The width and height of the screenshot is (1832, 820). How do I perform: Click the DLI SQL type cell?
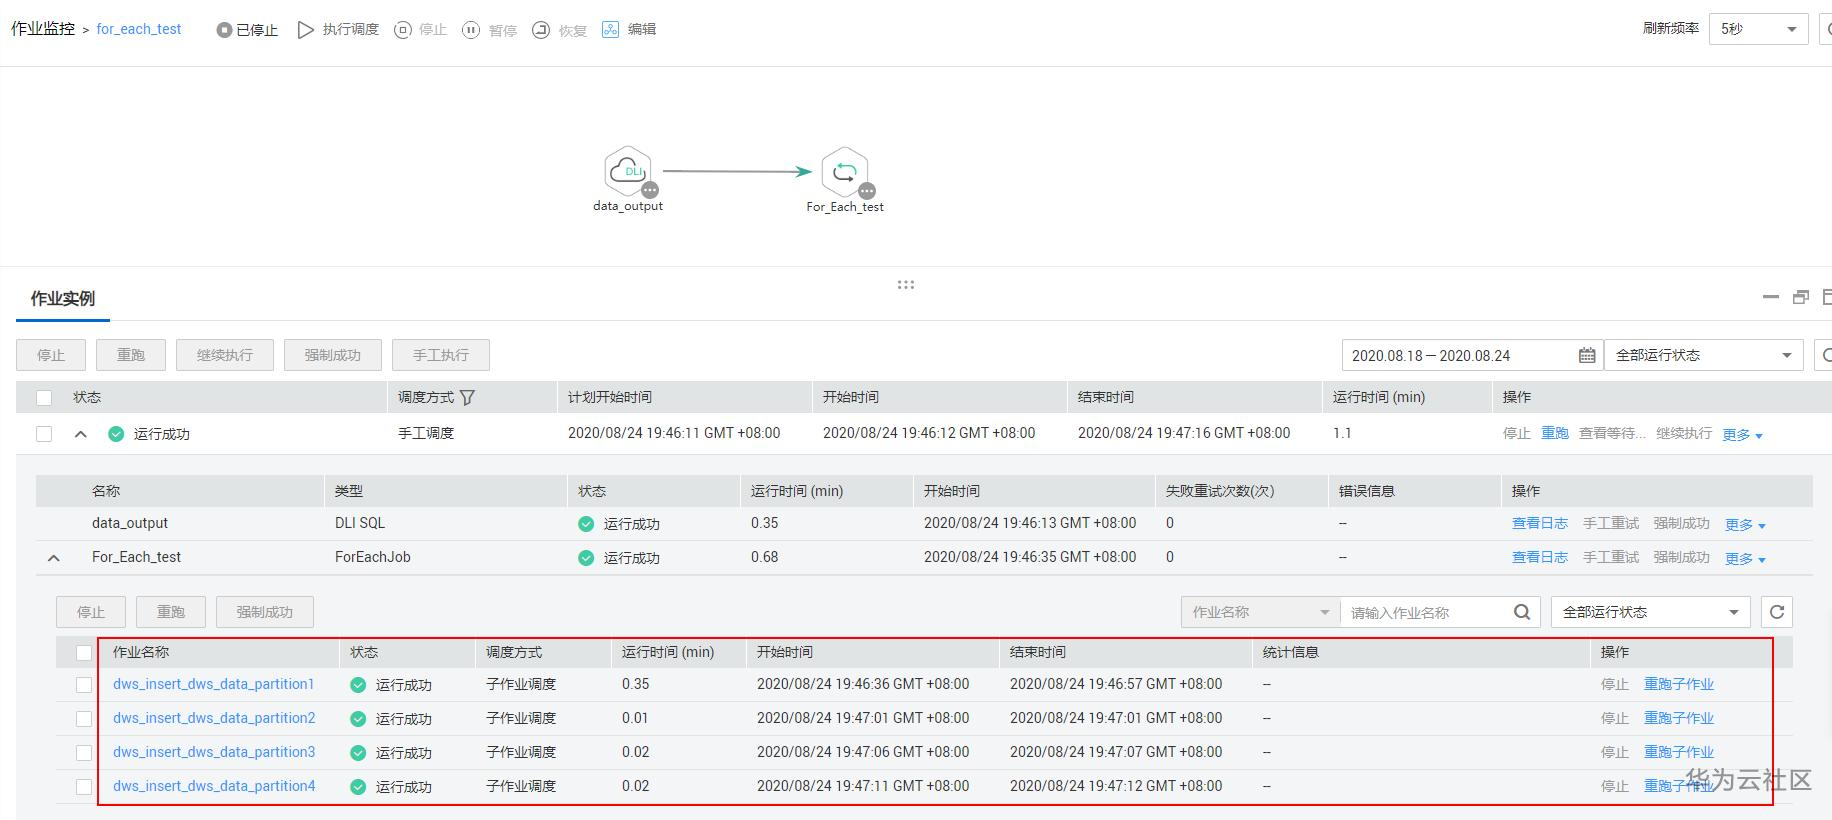(360, 523)
